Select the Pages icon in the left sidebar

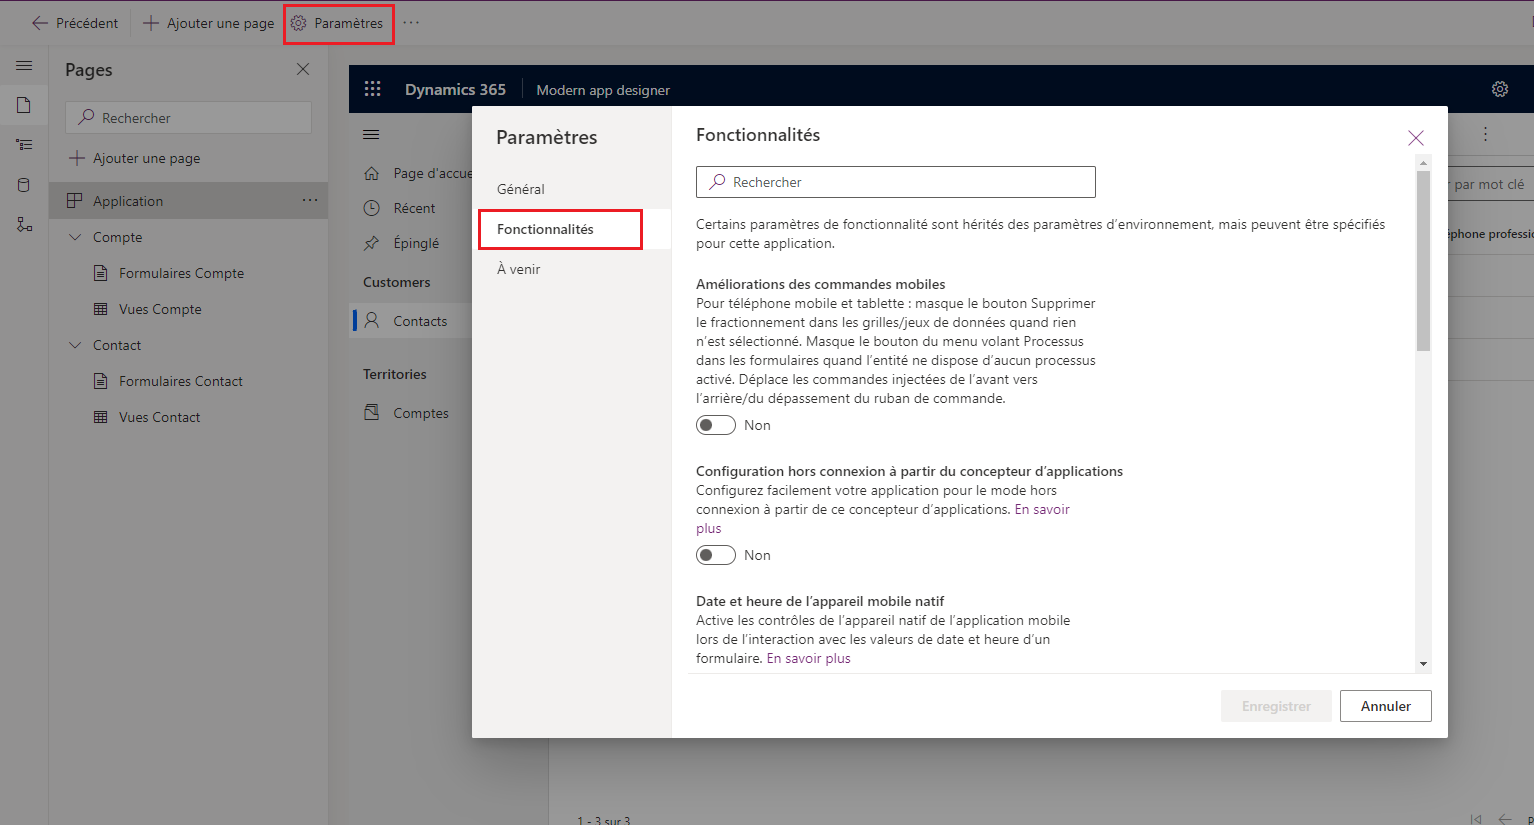[24, 104]
